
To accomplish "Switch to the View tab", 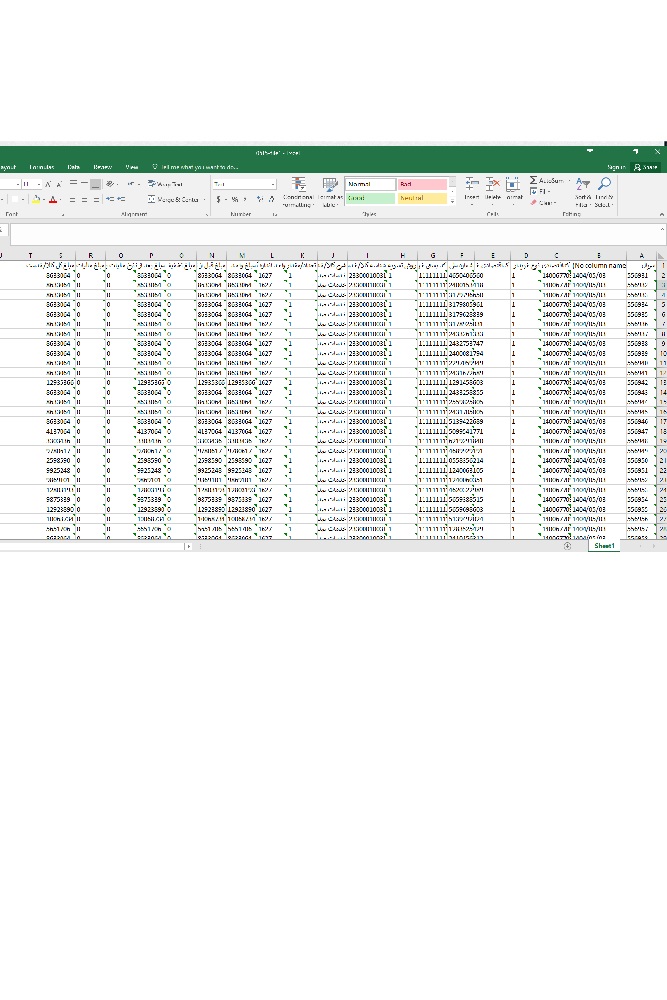I will [132, 167].
